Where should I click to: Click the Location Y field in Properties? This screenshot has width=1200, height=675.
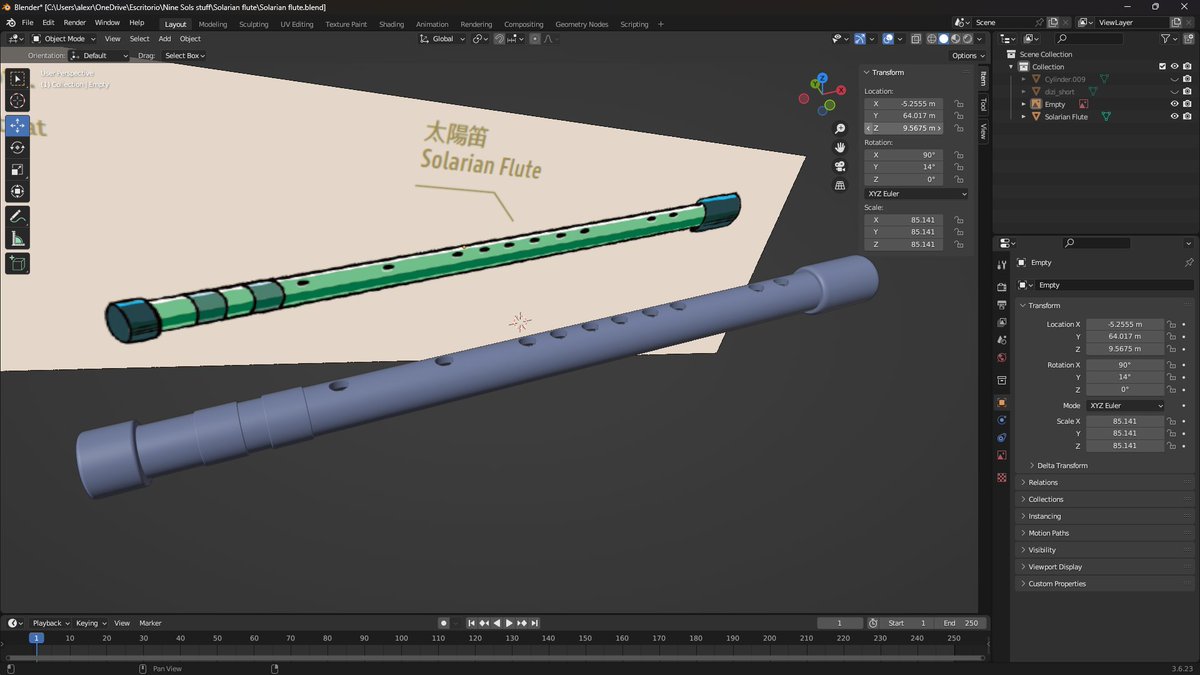1126,337
